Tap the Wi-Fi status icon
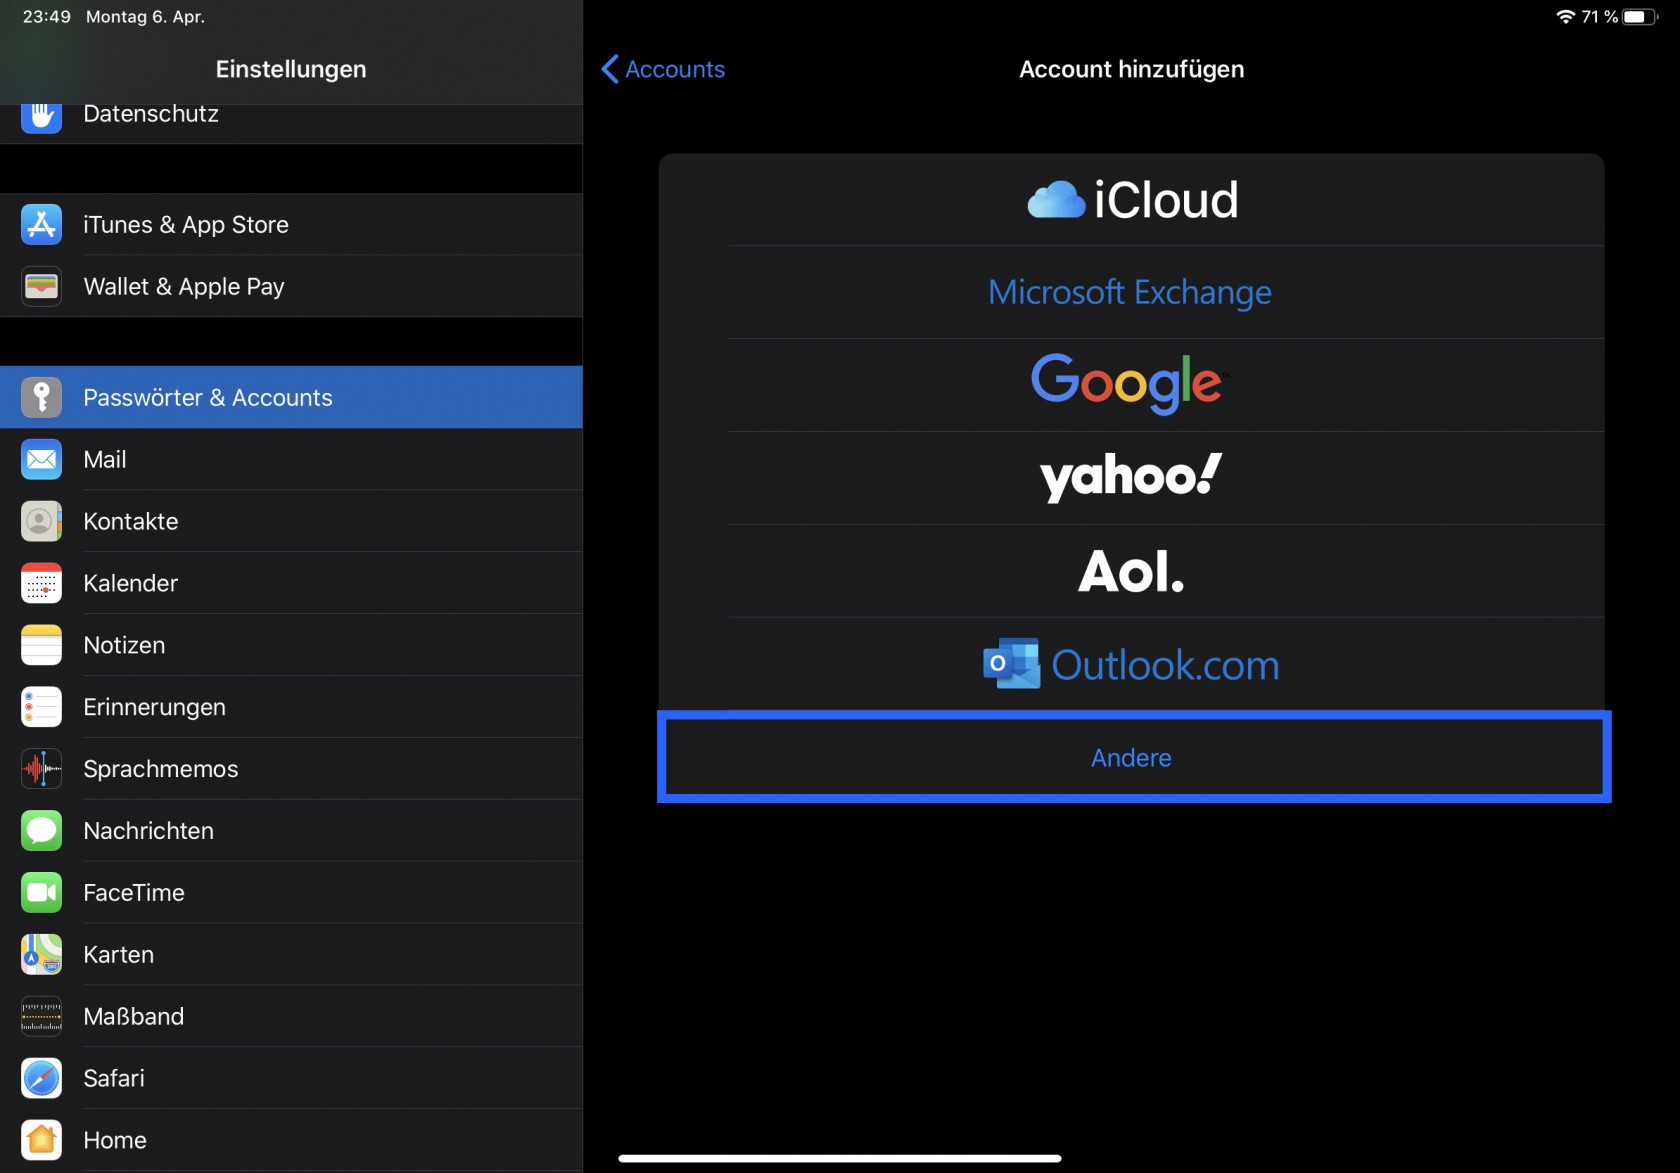This screenshot has height=1173, width=1680. [x=1565, y=17]
